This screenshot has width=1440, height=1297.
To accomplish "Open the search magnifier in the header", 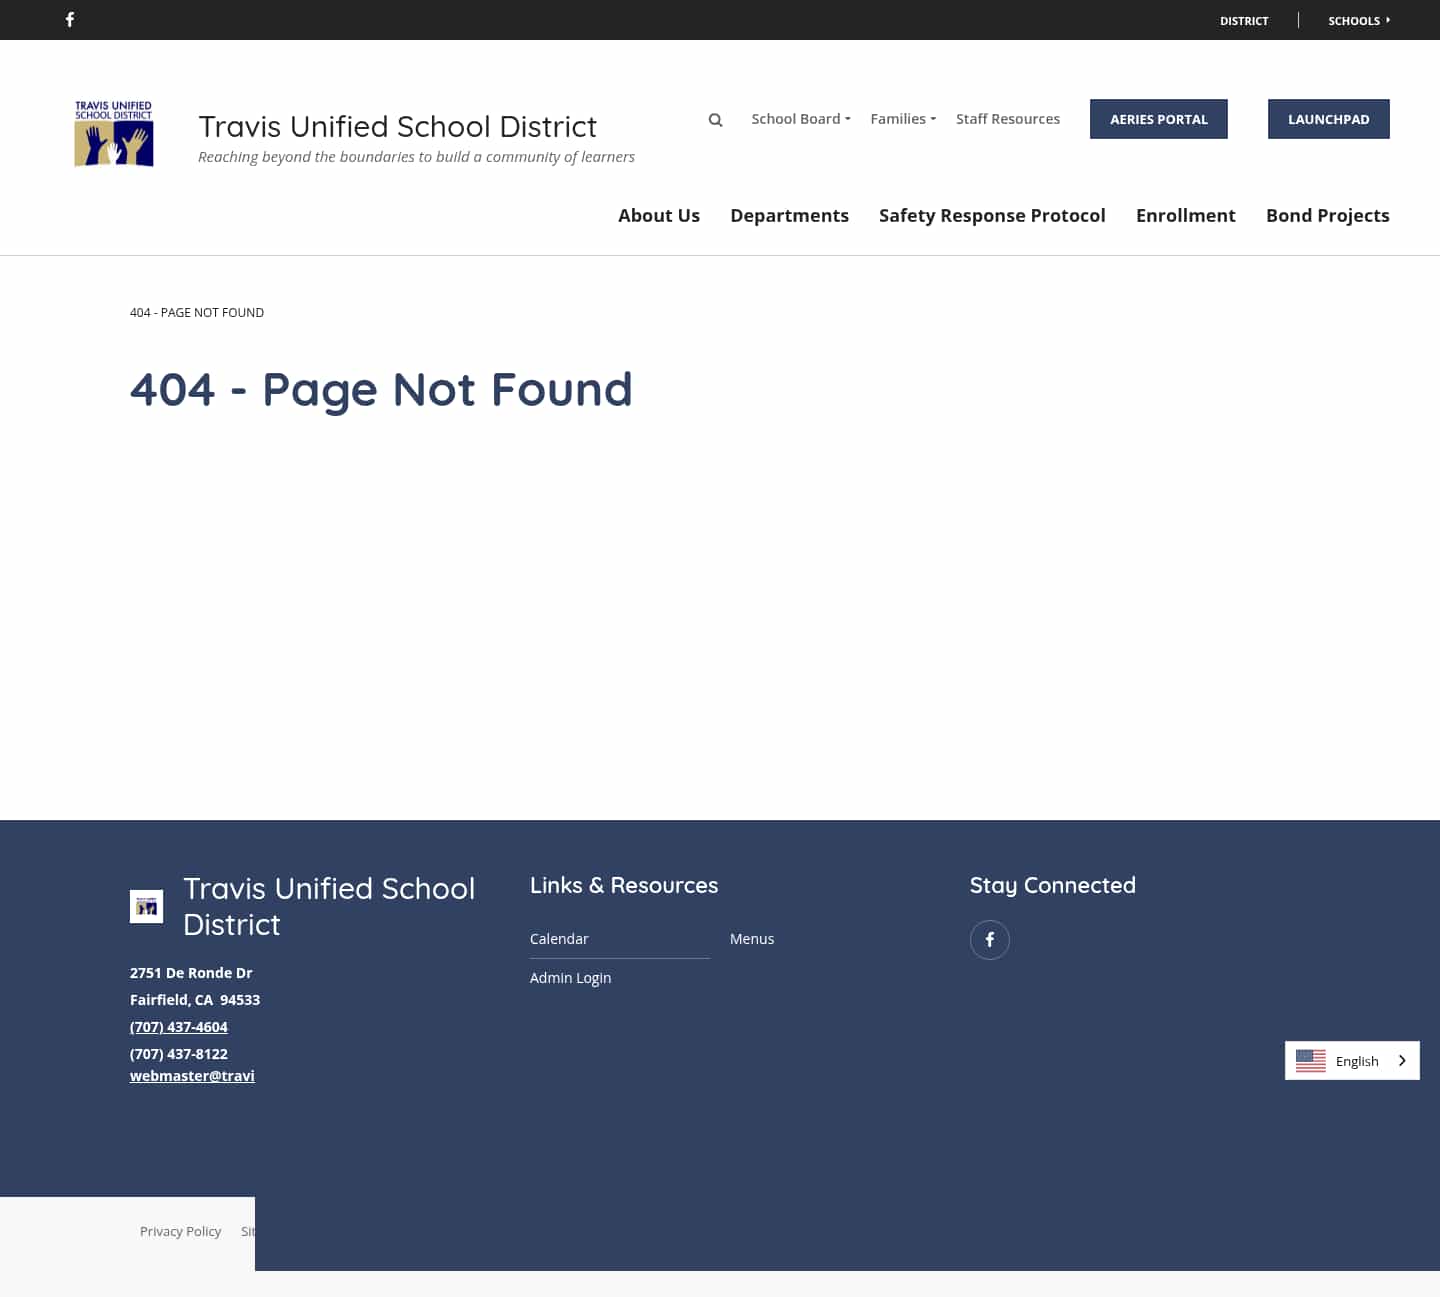I will coord(715,119).
